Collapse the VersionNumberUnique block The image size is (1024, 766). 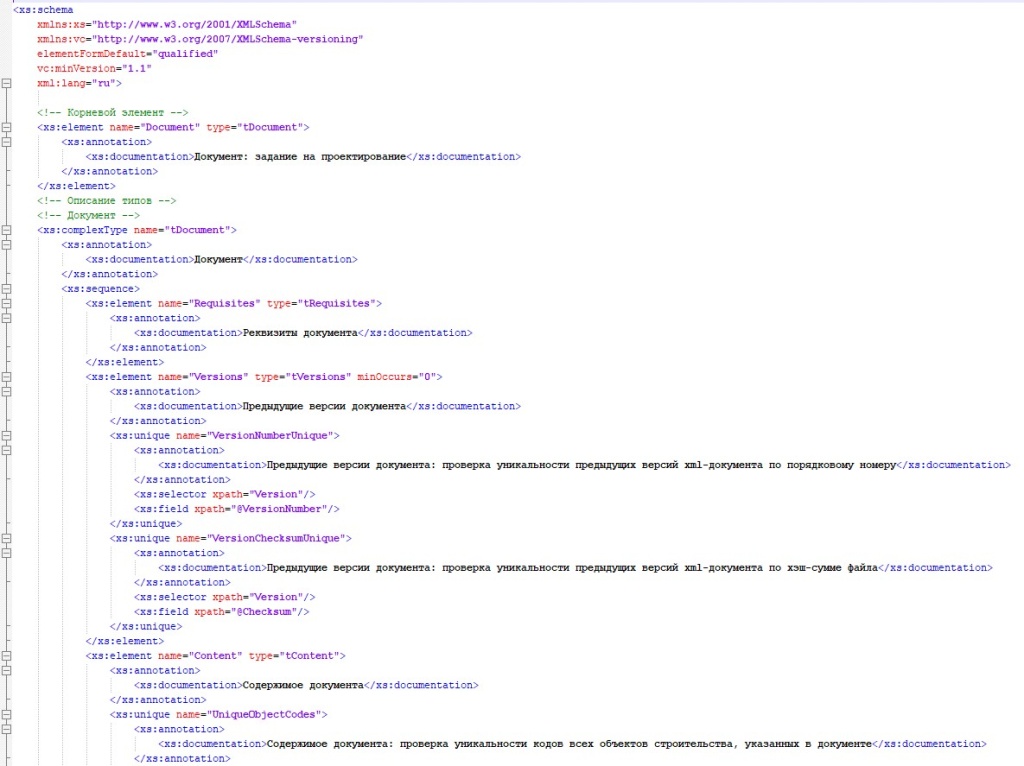pos(7,436)
